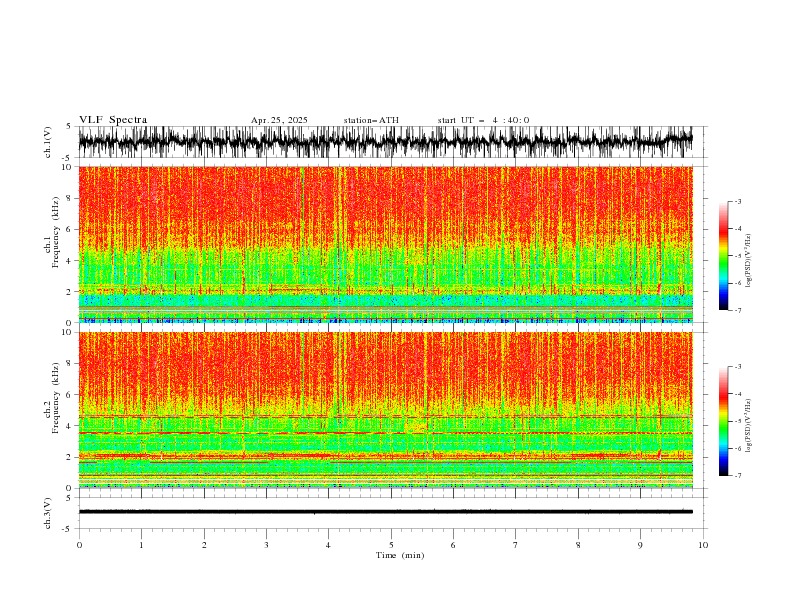Click time axis tick label "10"
The width and height of the screenshot is (792, 612).
pyautogui.click(x=703, y=545)
